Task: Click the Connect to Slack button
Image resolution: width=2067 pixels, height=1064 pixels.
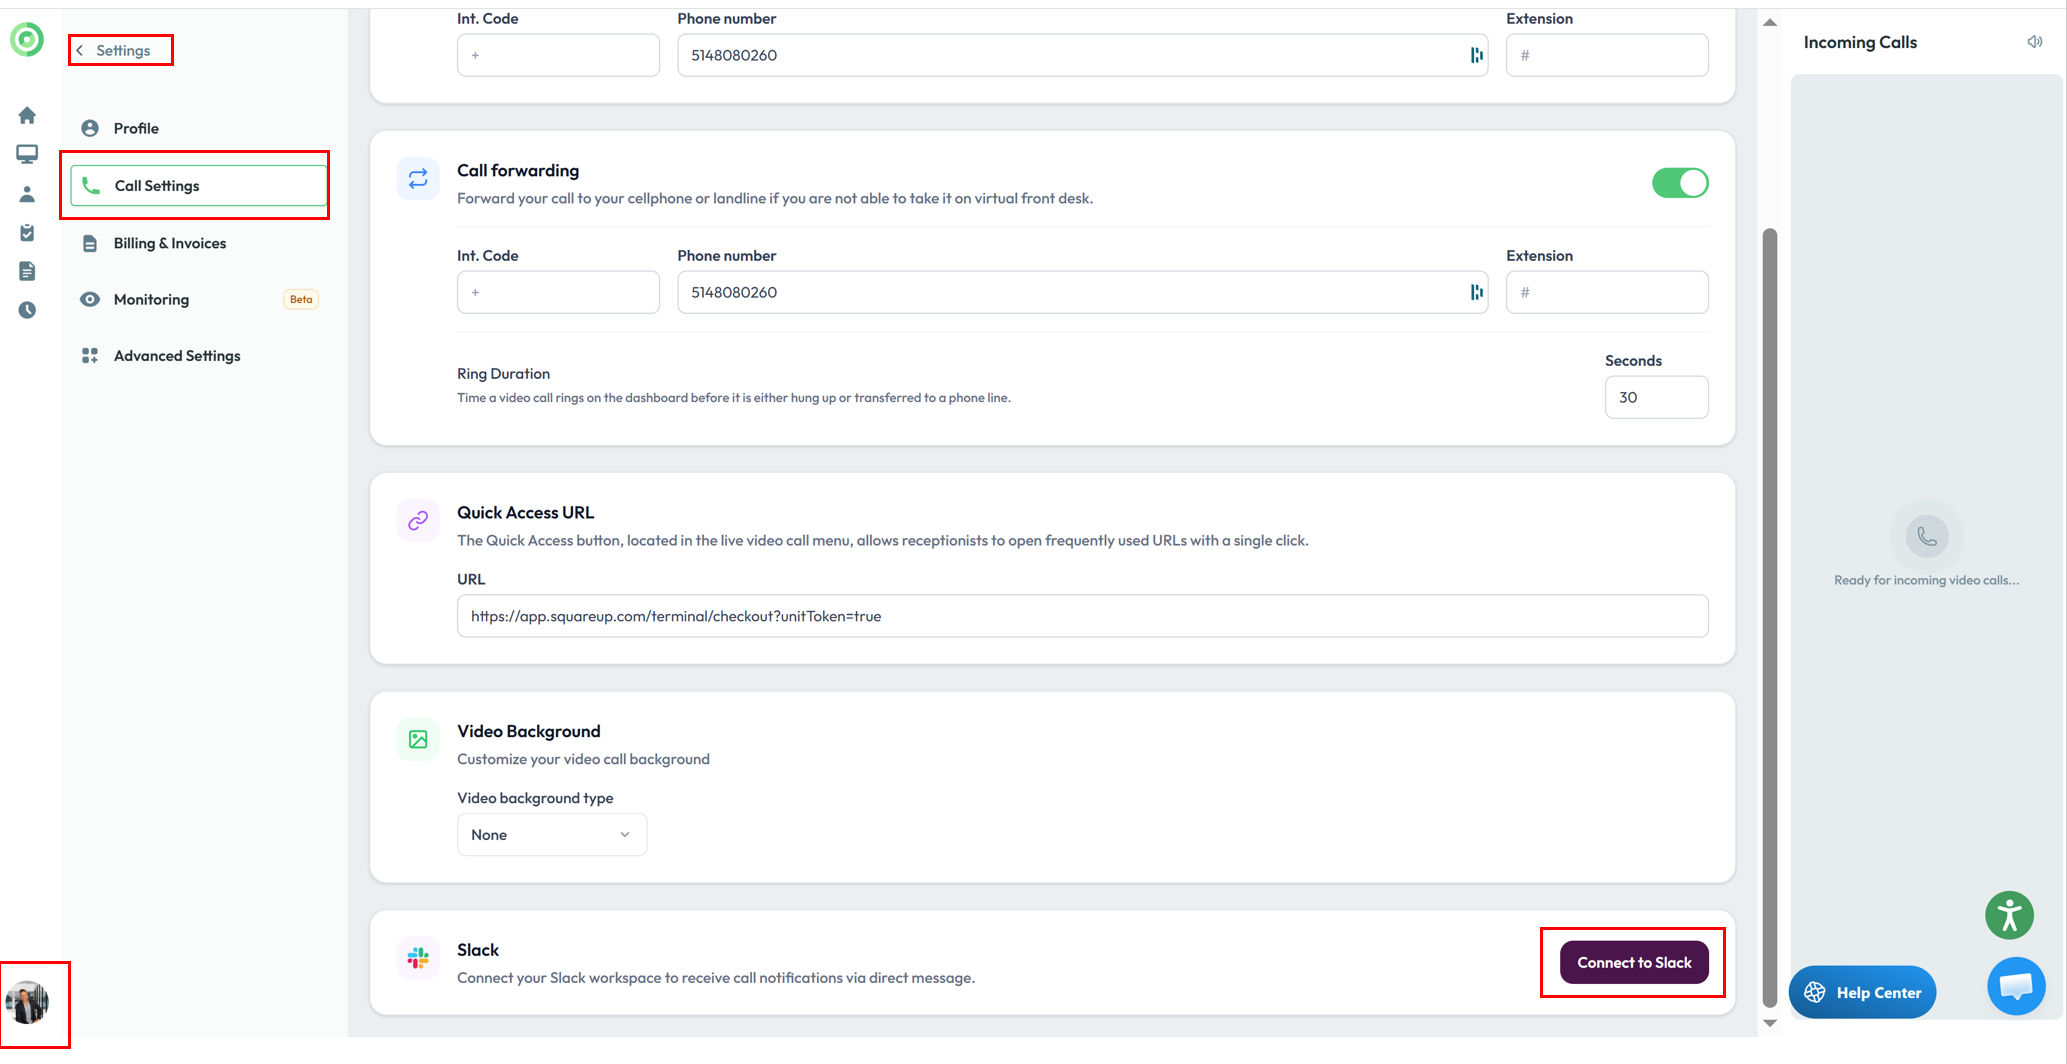Action: 1634,963
